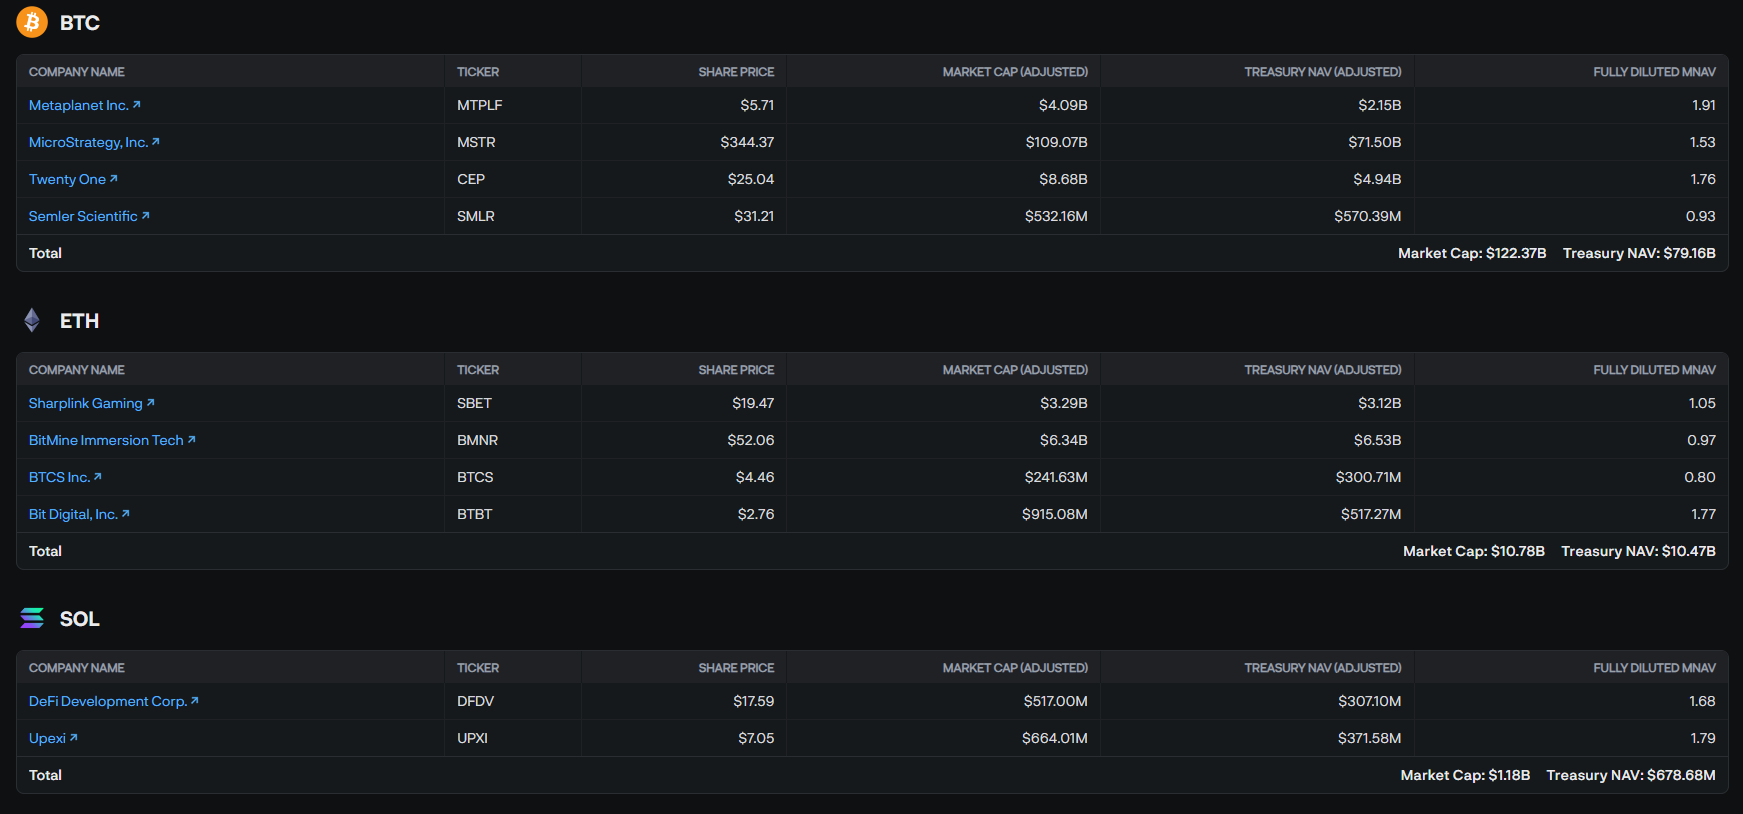Open the Upexi company link
Screen dimensions: 1743x814
53,738
